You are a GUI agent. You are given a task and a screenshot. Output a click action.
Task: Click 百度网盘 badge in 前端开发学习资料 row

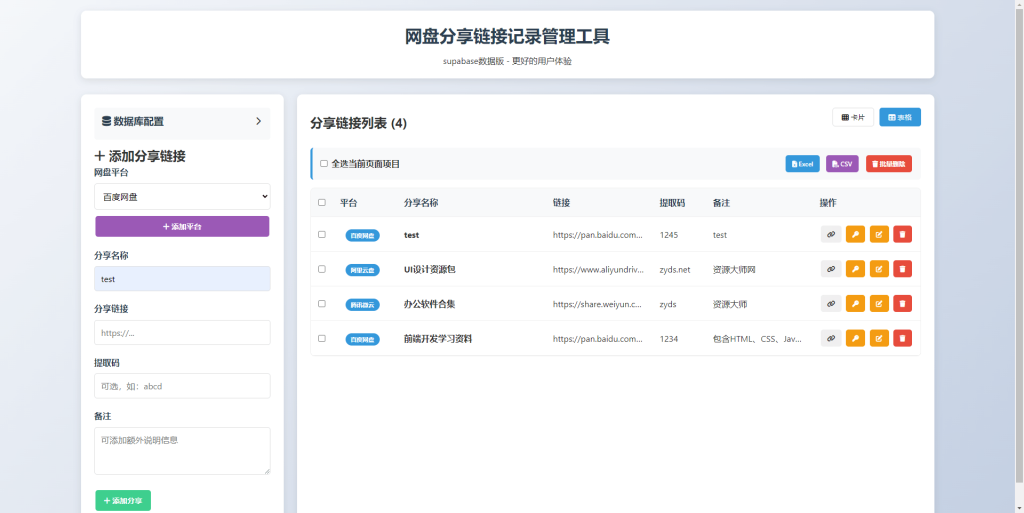pos(362,339)
